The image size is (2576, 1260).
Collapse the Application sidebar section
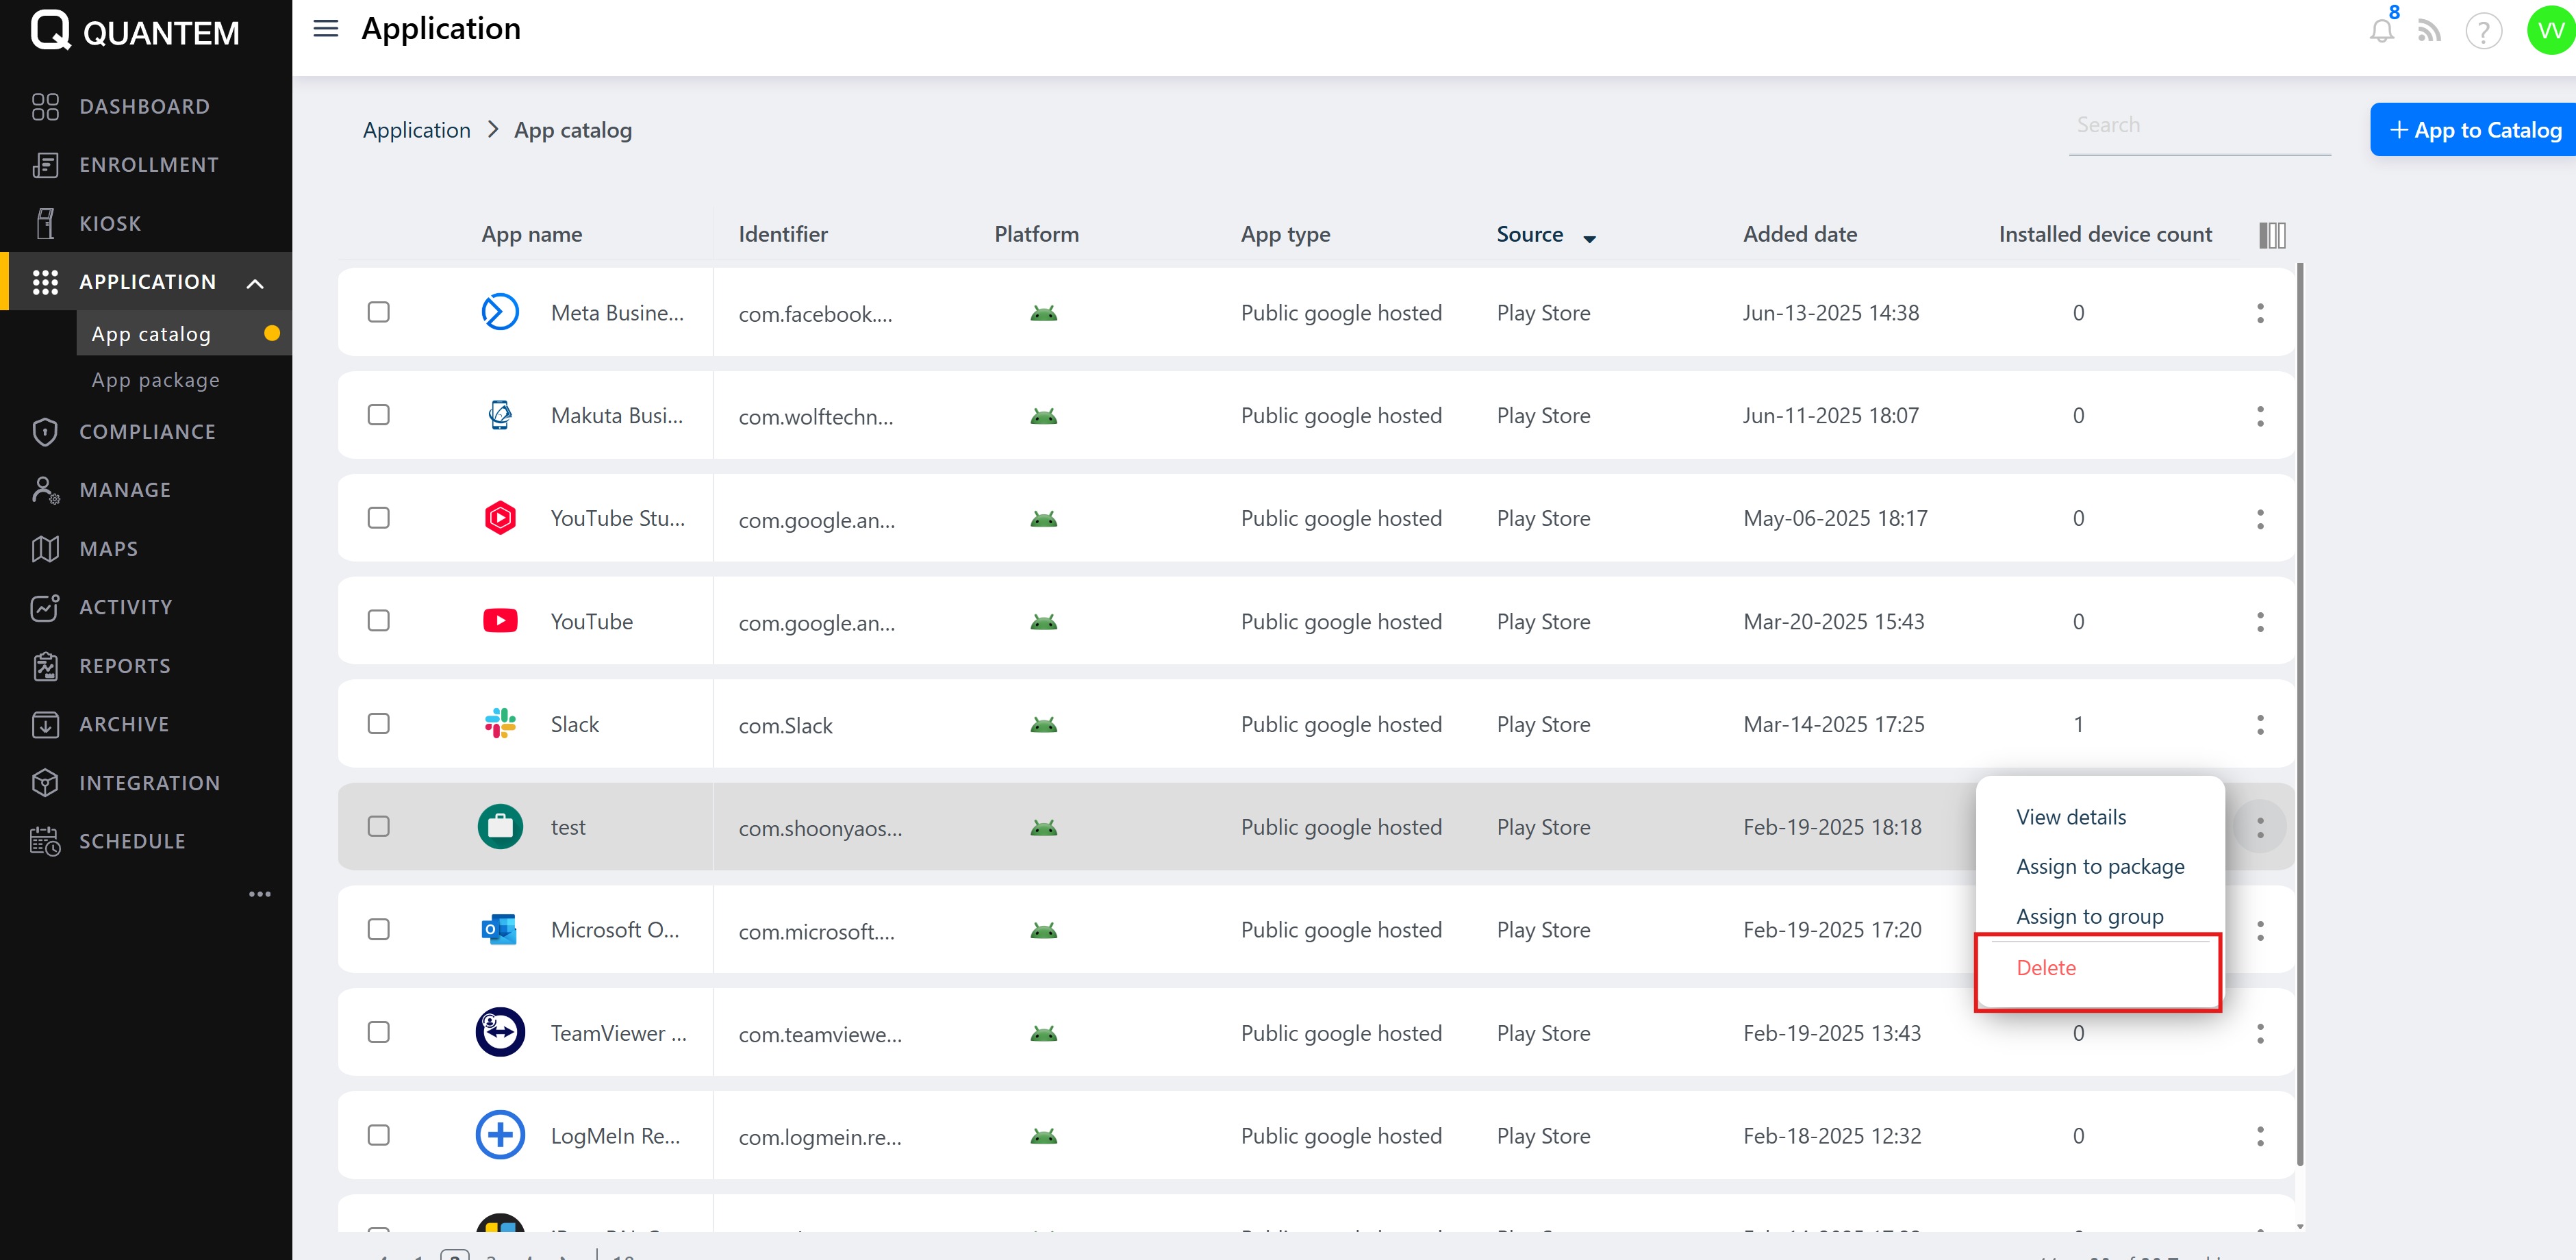tap(255, 283)
